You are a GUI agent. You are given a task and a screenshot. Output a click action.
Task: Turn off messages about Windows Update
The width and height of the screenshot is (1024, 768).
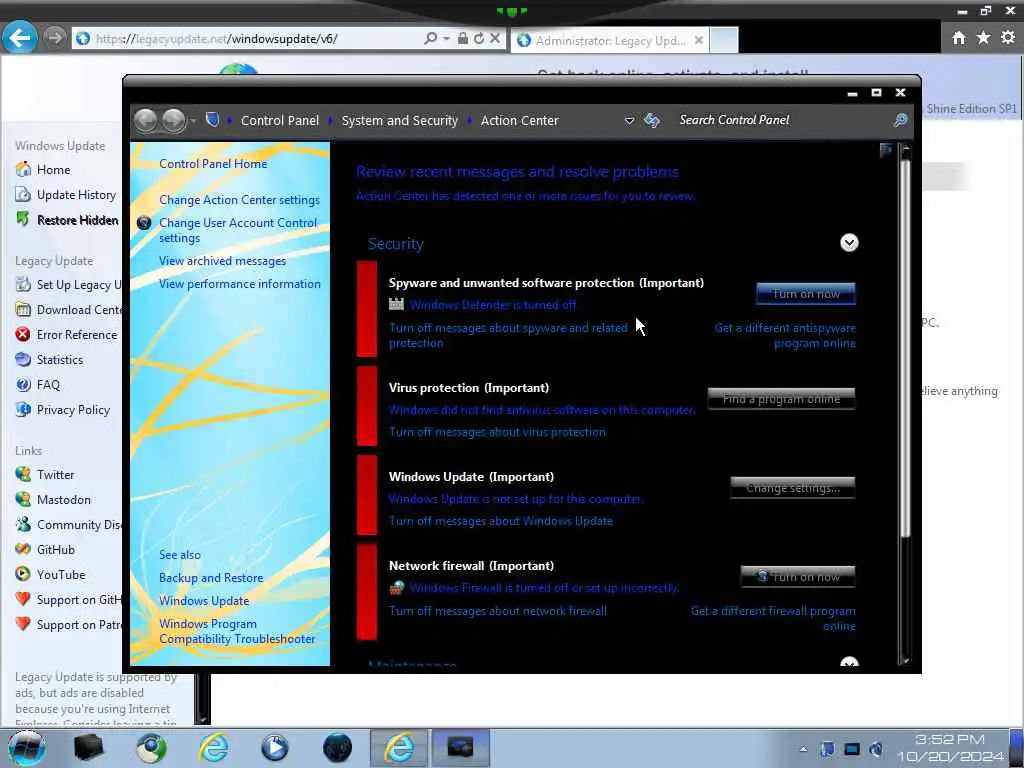pos(501,521)
